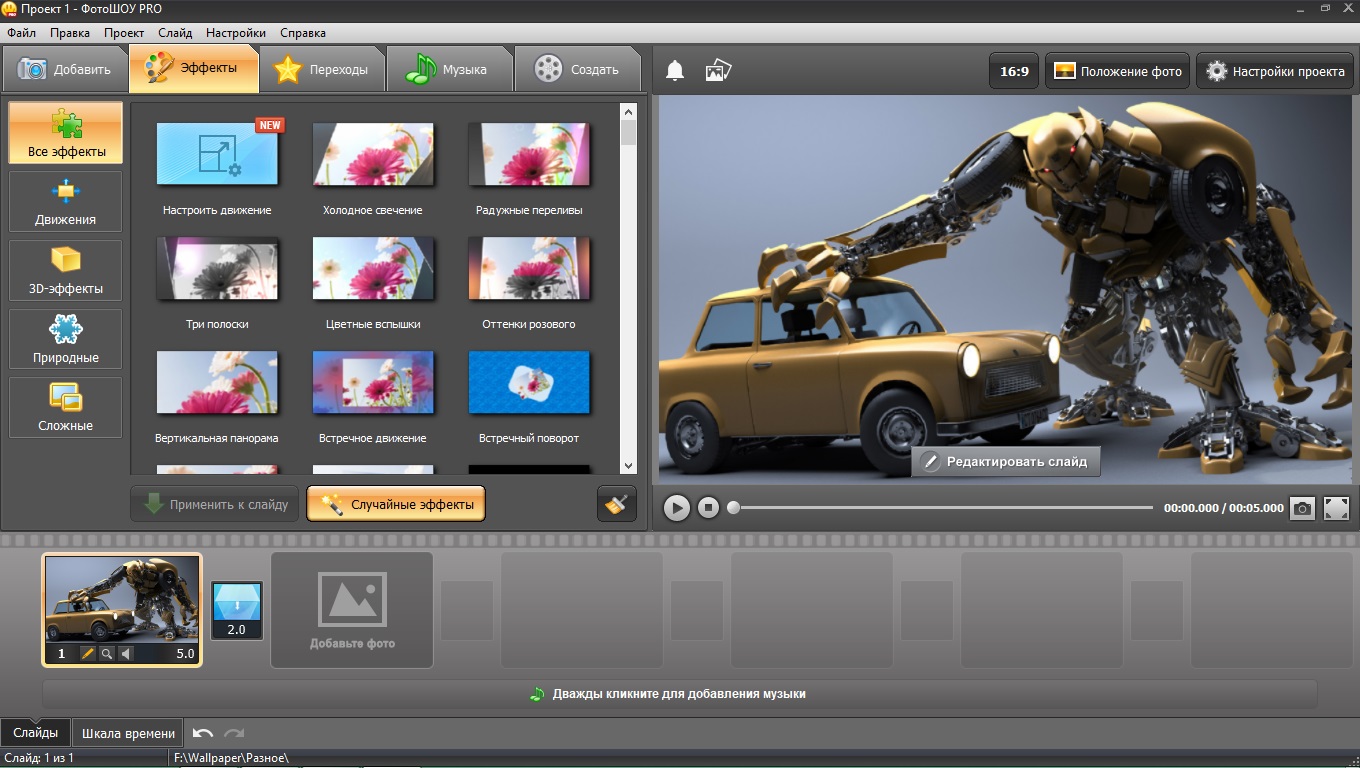The width and height of the screenshot is (1360, 768).
Task: Choose the Вертикальная панорама effect
Action: (217, 382)
